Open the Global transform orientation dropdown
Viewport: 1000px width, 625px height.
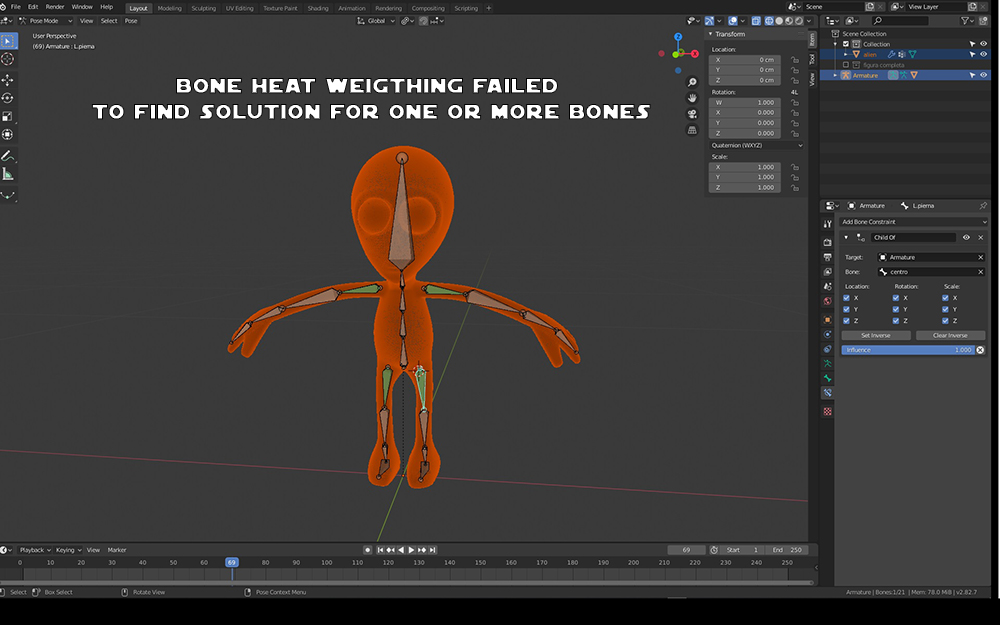tap(376, 21)
